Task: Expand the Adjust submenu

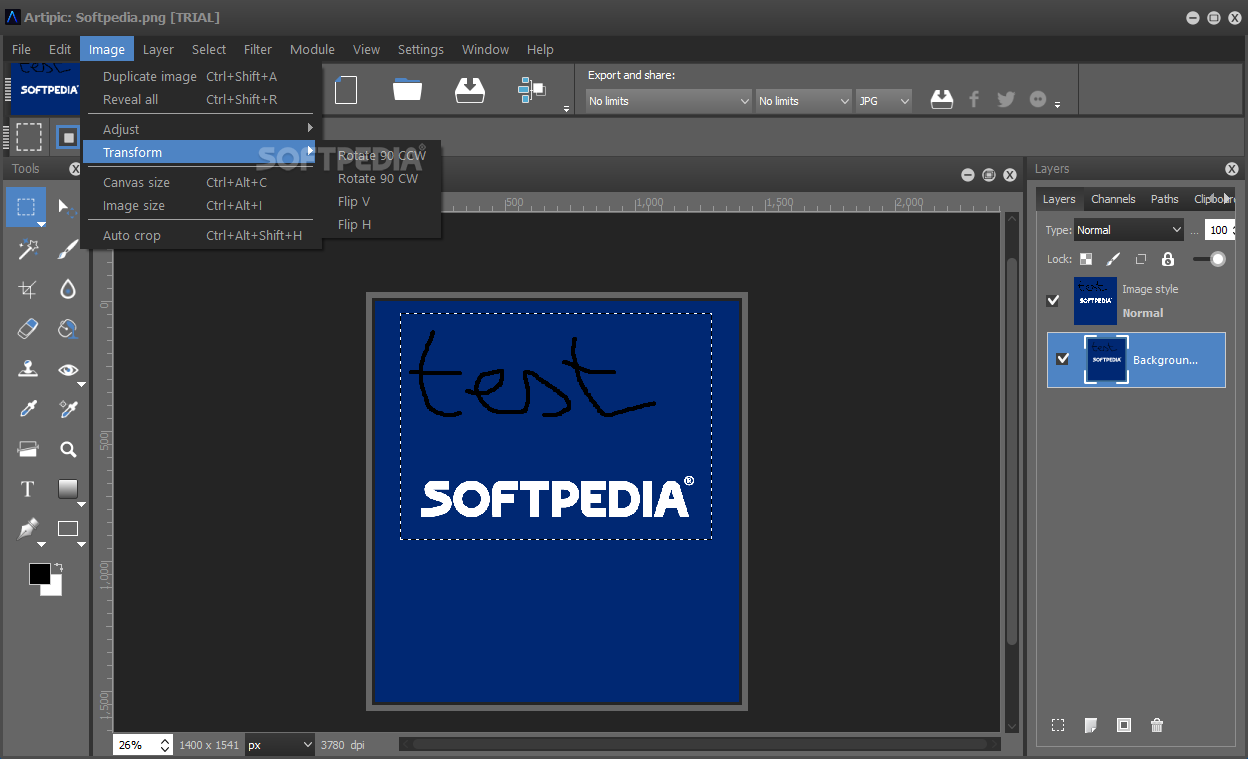Action: tap(201, 129)
